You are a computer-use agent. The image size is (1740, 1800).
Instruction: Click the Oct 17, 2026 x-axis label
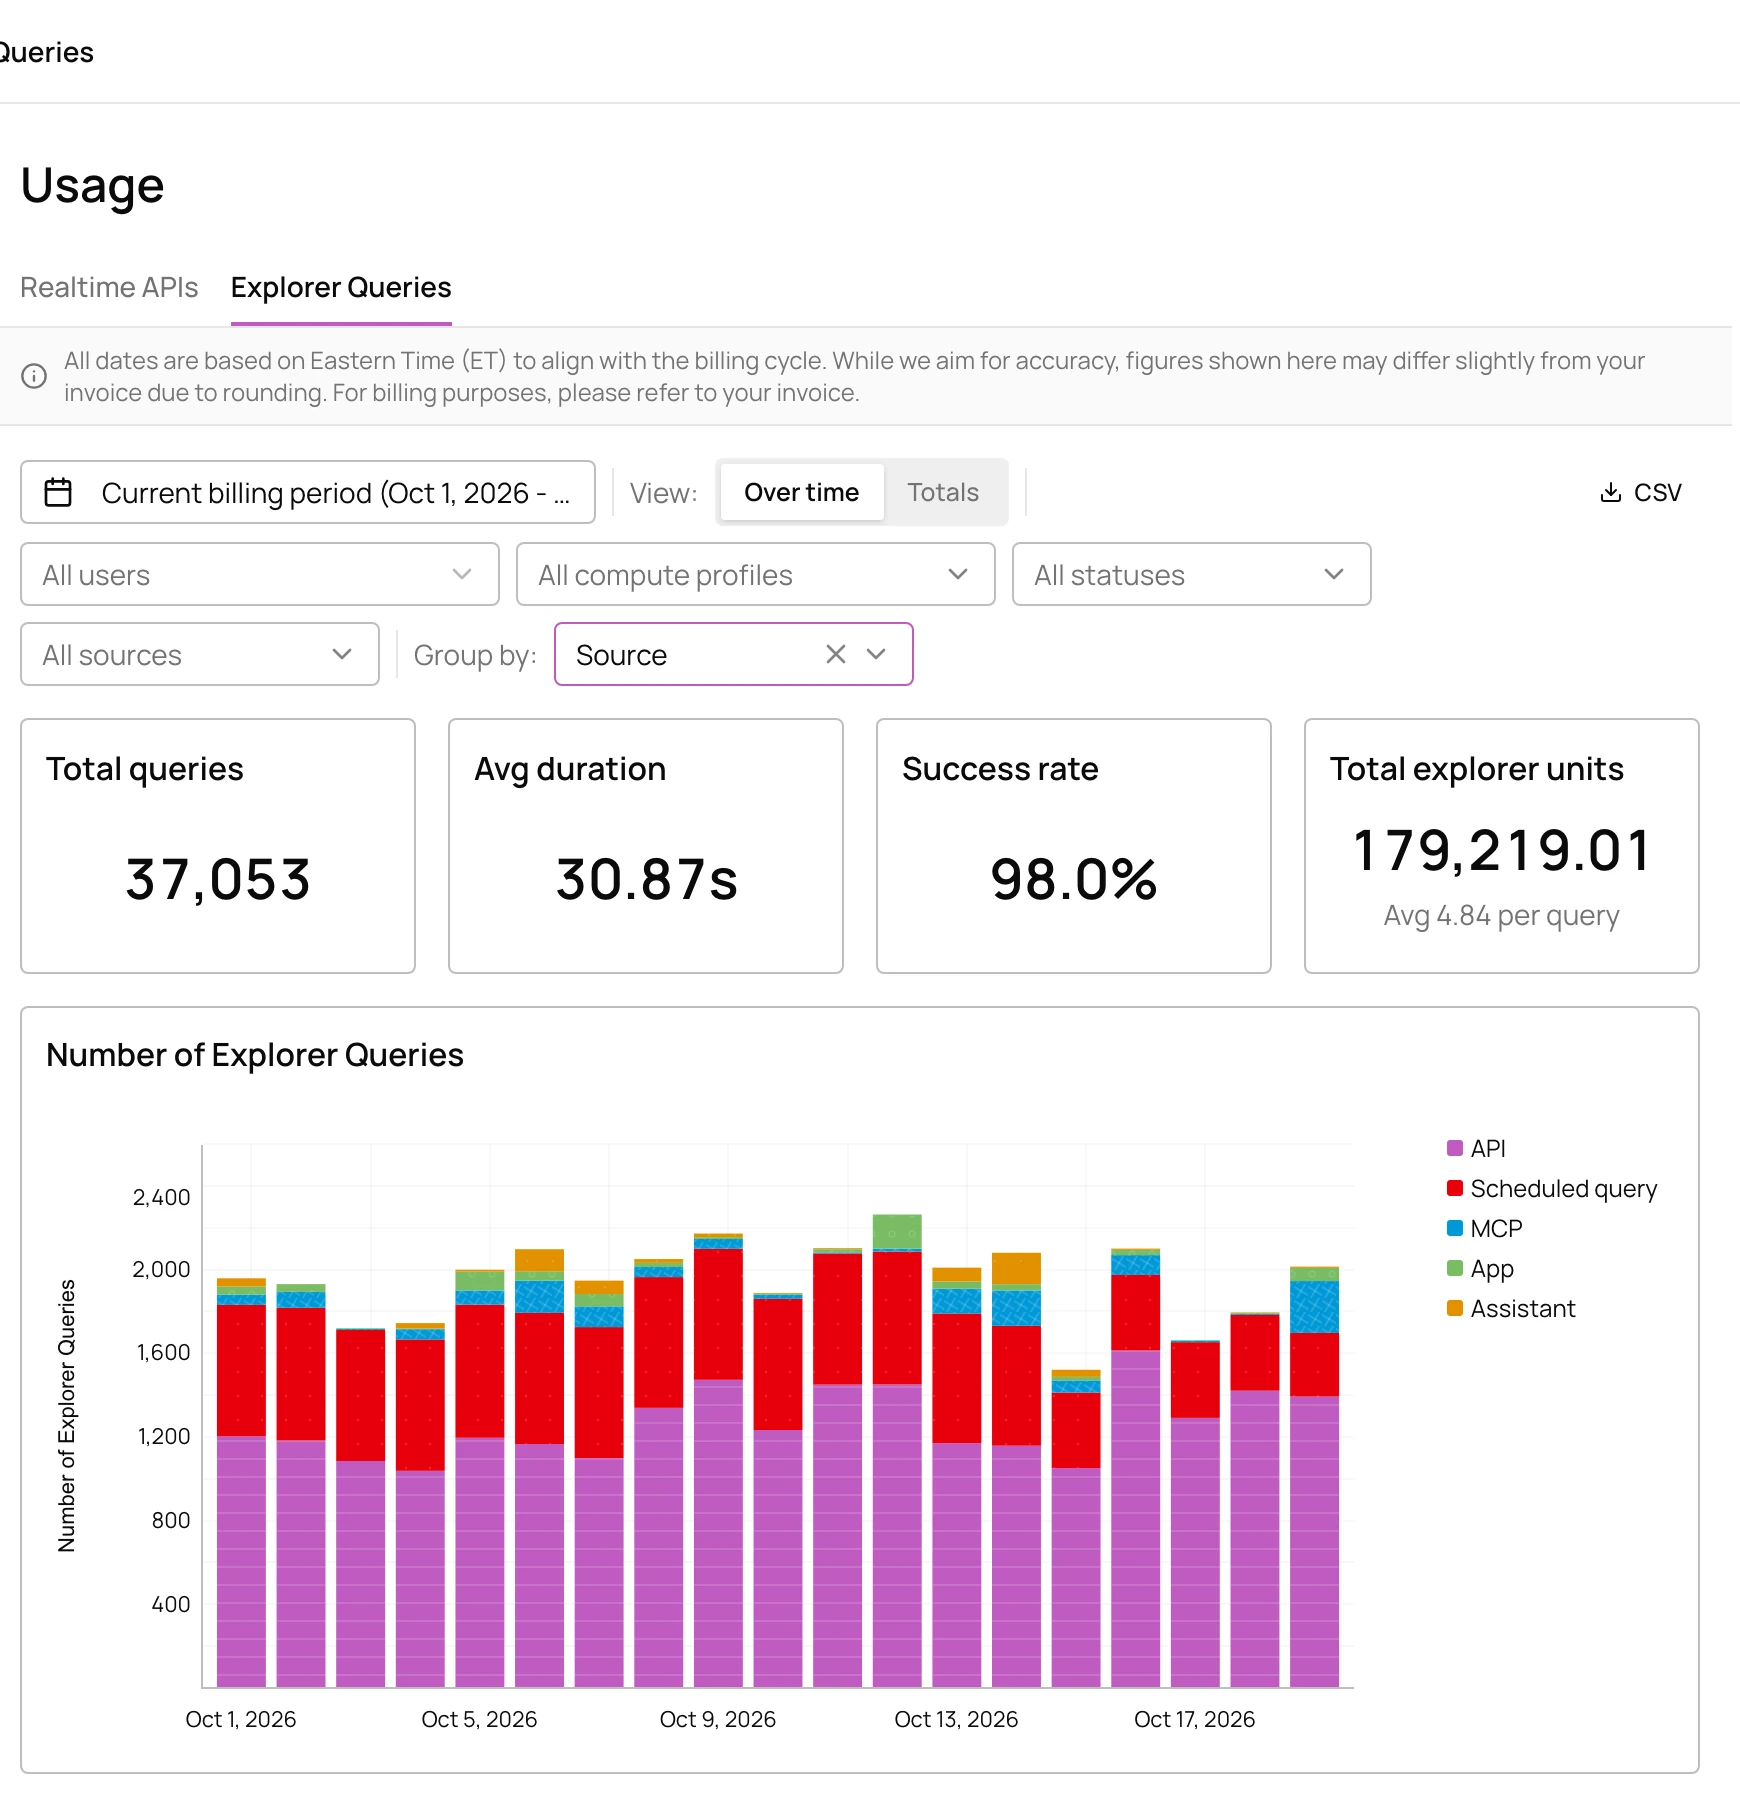coord(1194,1719)
